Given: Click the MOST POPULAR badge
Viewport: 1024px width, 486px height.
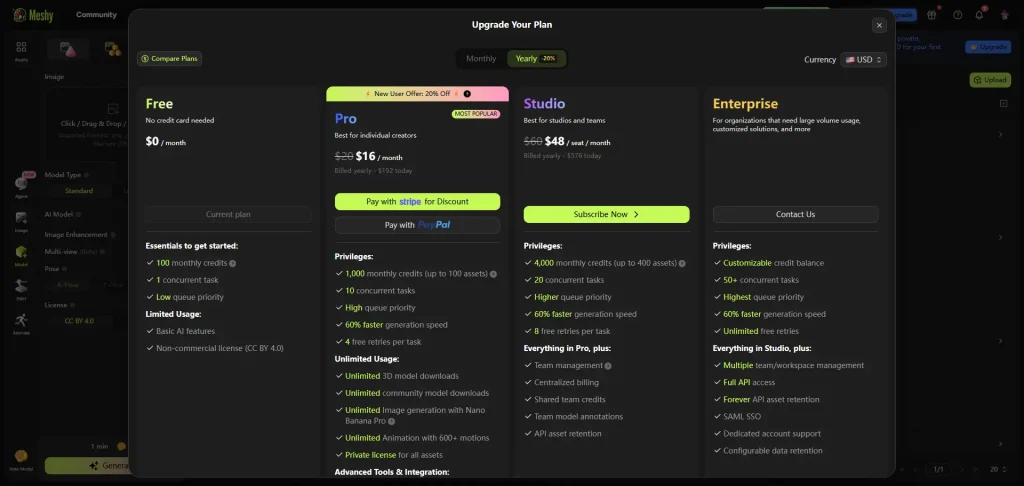Looking at the screenshot, I should pyautogui.click(x=475, y=114).
